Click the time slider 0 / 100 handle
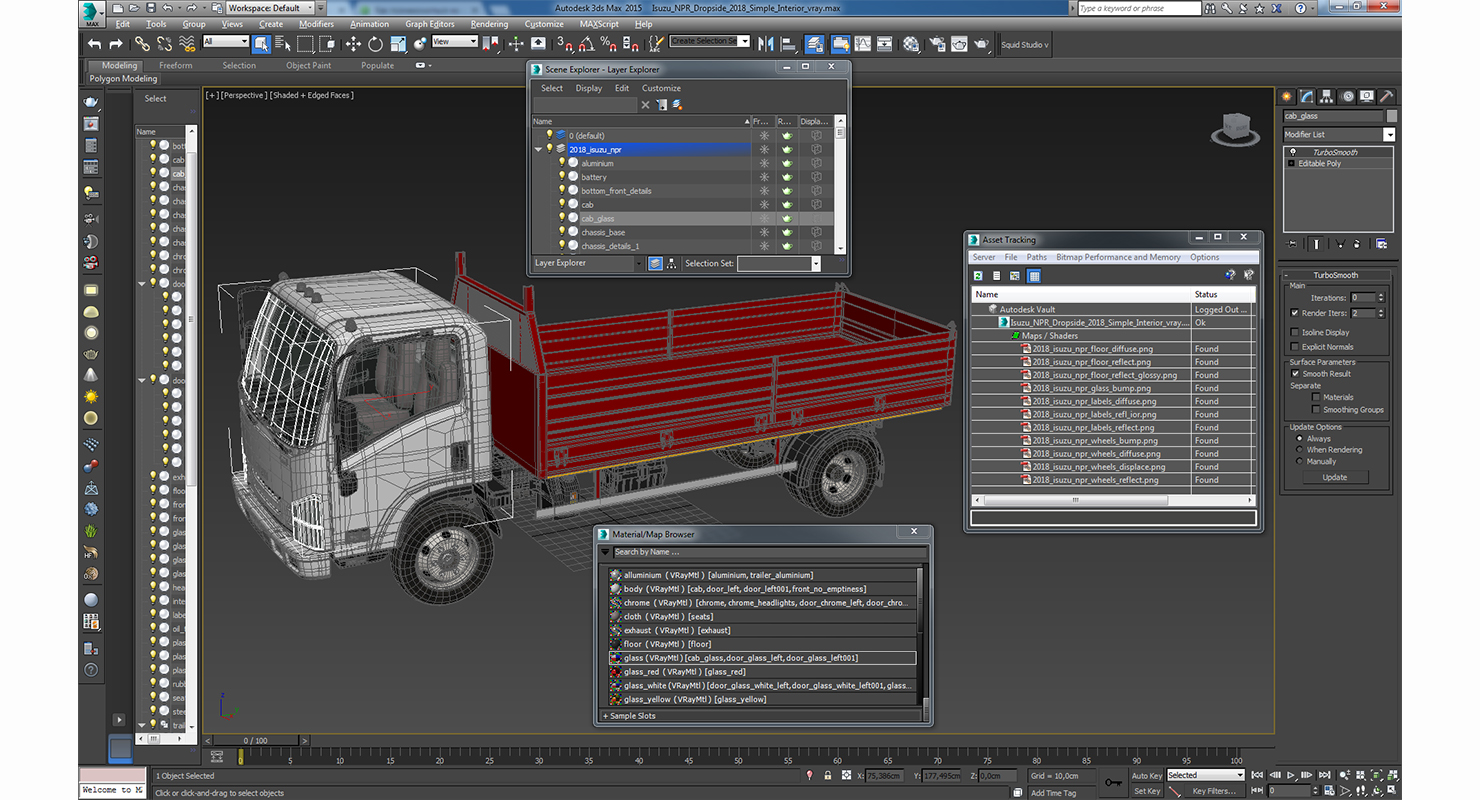The height and width of the screenshot is (800, 1480). [255, 741]
